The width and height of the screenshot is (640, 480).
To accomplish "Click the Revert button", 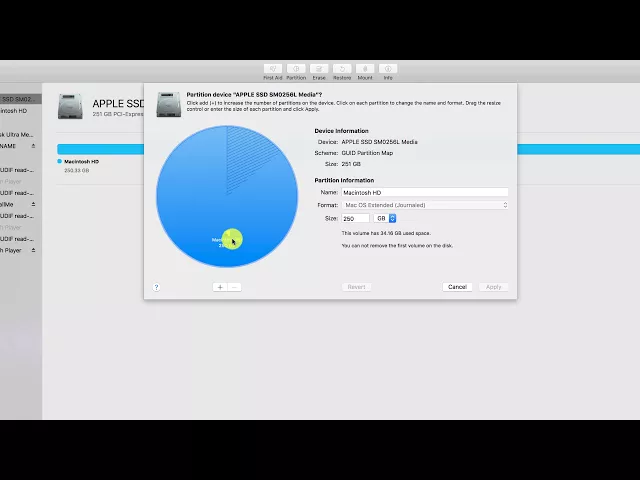I will [355, 287].
